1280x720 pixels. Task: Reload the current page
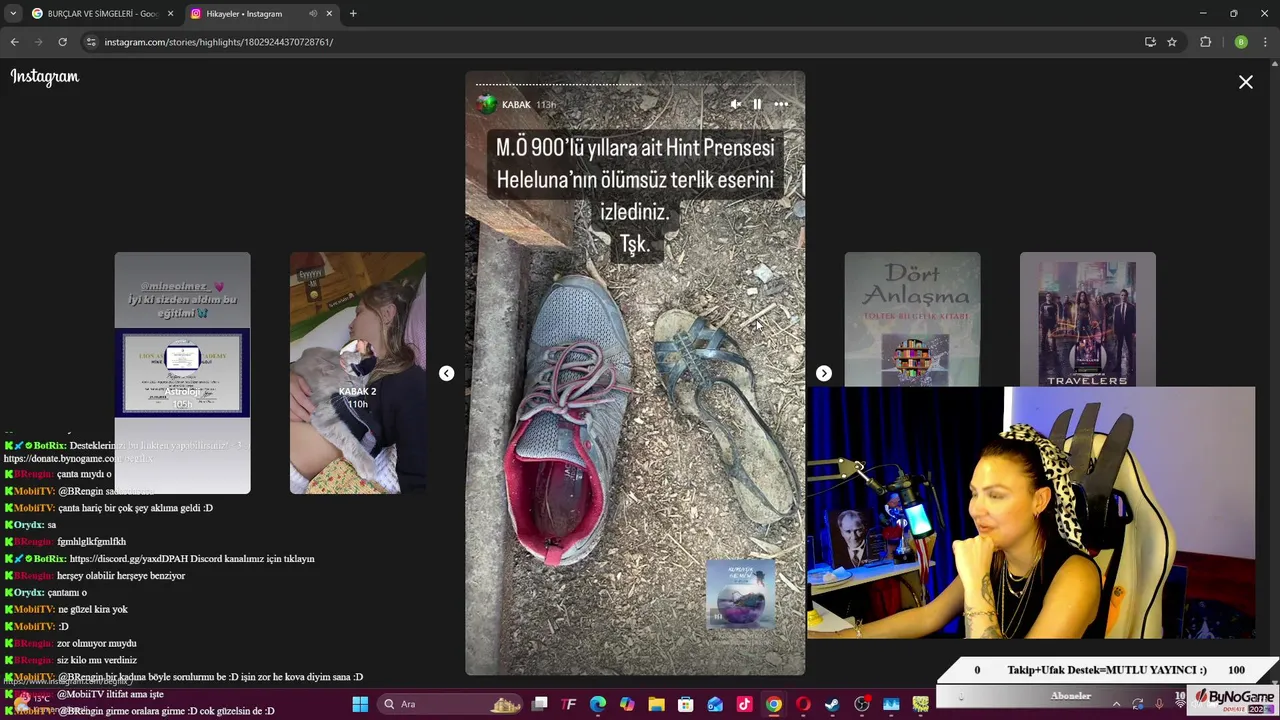62,42
